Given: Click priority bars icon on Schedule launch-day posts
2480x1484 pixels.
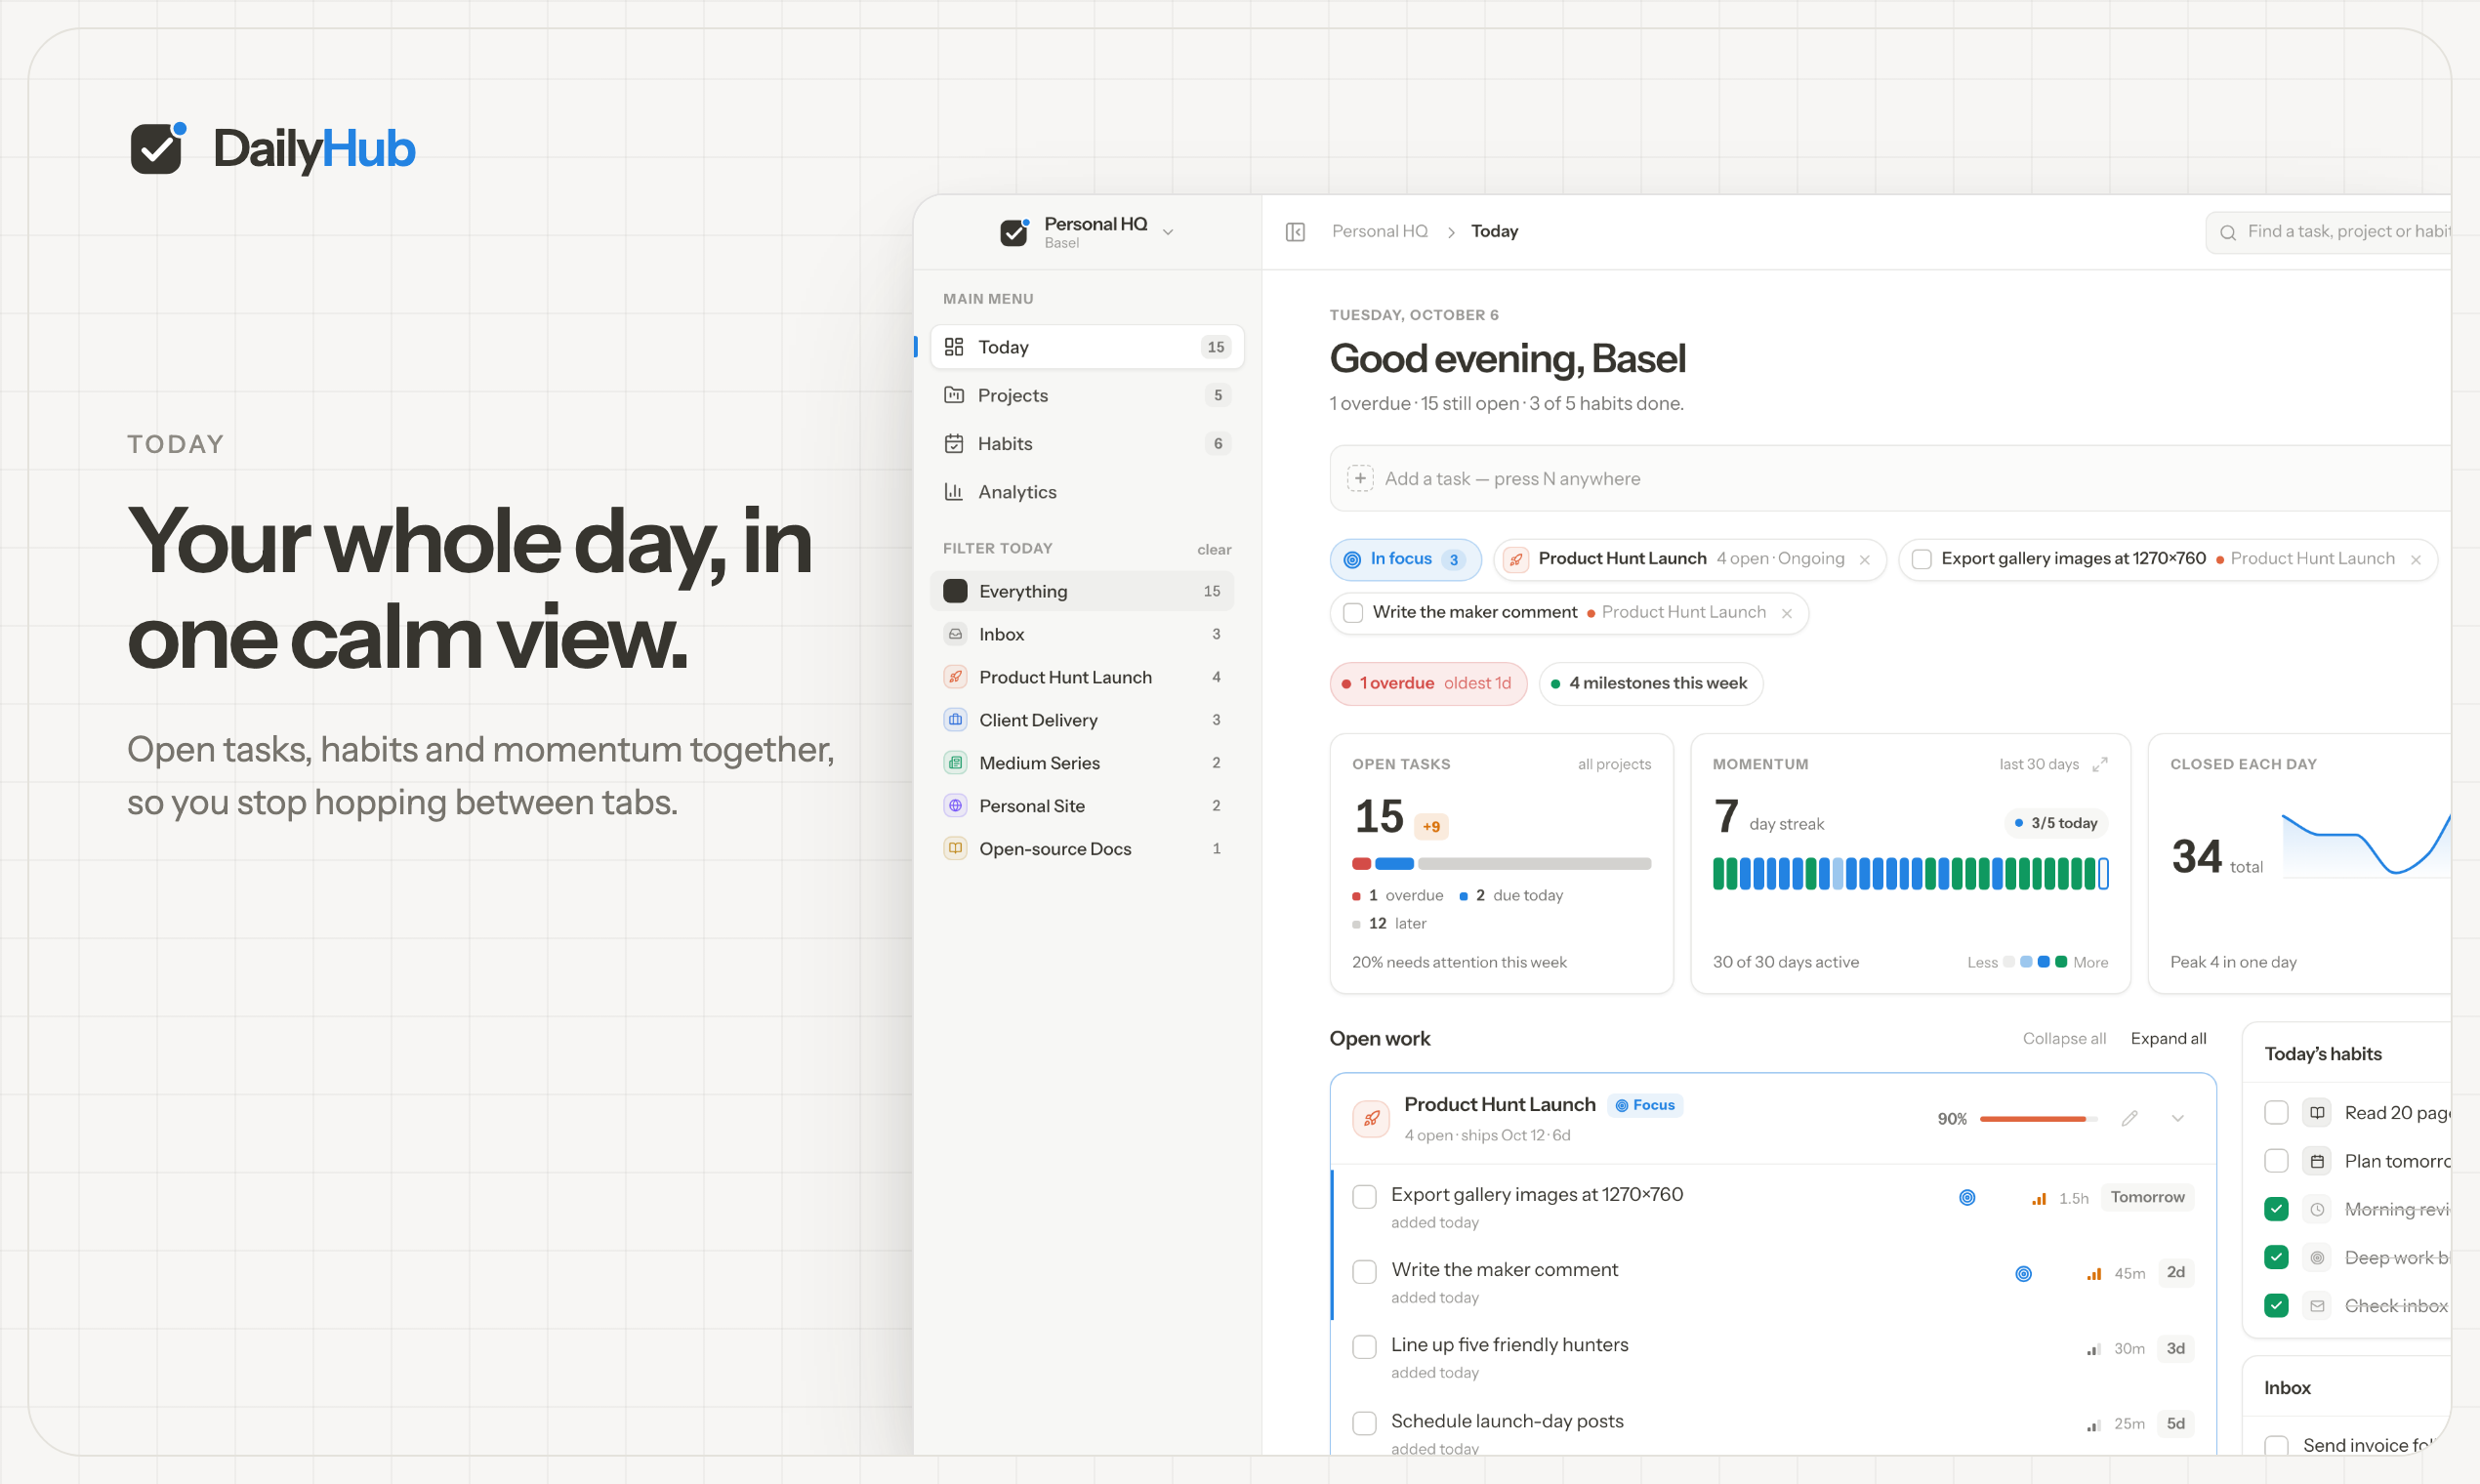Looking at the screenshot, I should click(2093, 1425).
